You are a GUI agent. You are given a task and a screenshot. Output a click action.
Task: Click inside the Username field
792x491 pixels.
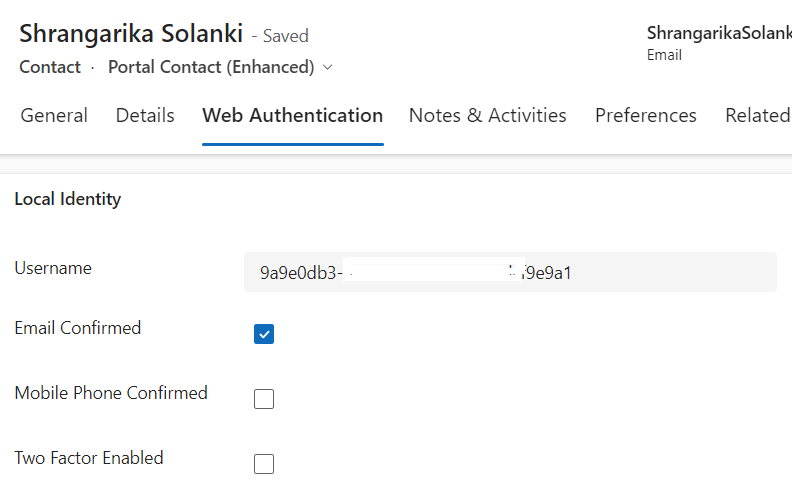click(x=510, y=272)
